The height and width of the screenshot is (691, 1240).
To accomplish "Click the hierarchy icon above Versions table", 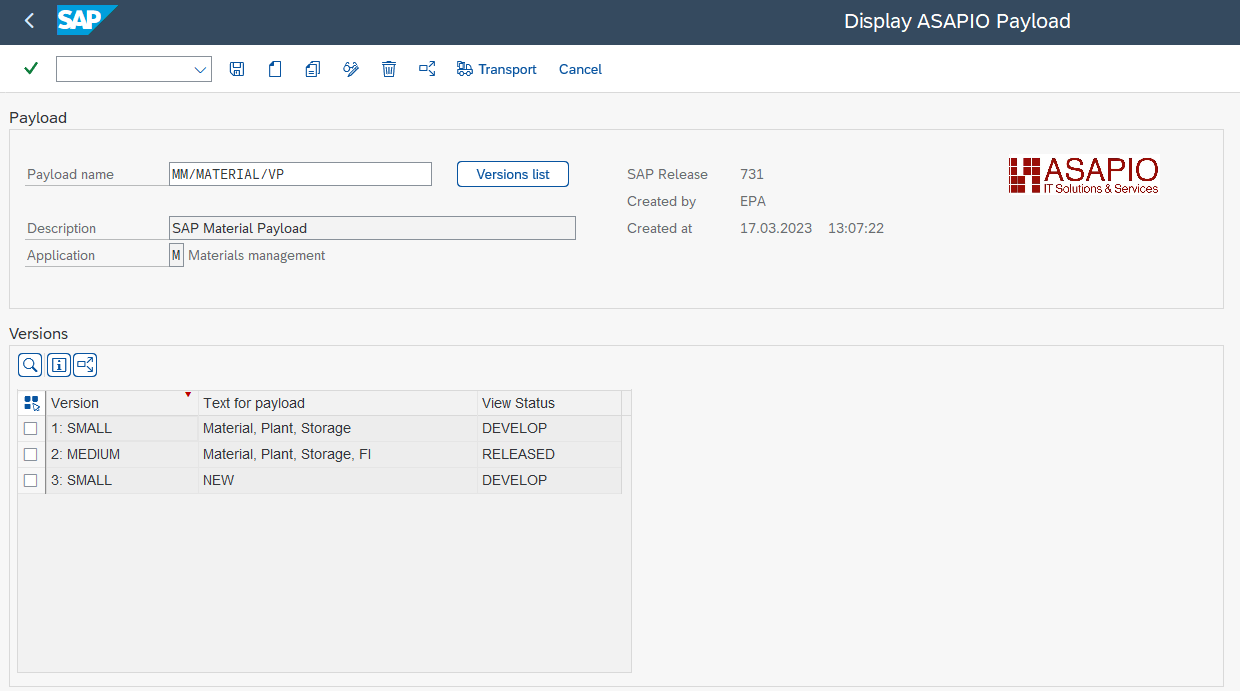I will (x=85, y=365).
